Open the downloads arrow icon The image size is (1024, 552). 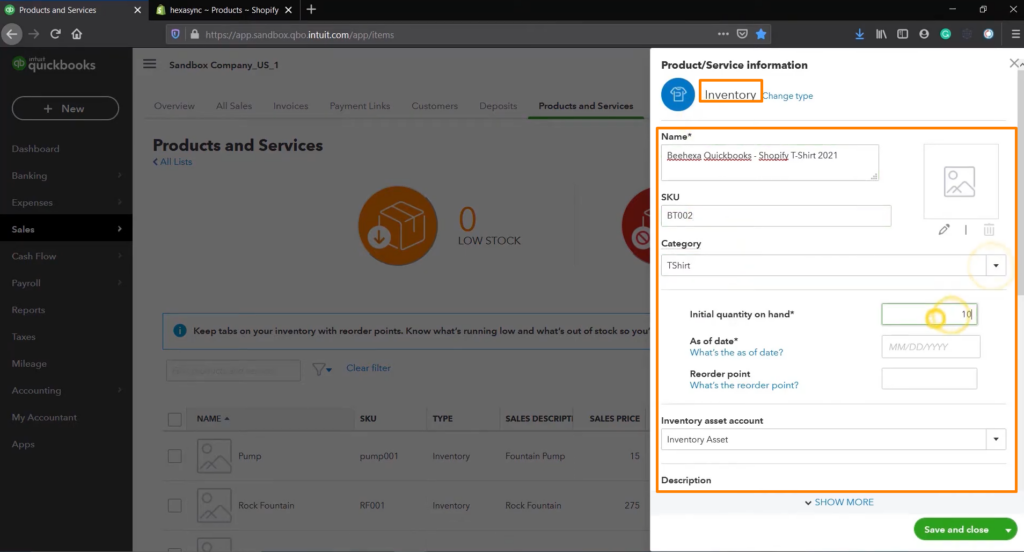pyautogui.click(x=859, y=34)
